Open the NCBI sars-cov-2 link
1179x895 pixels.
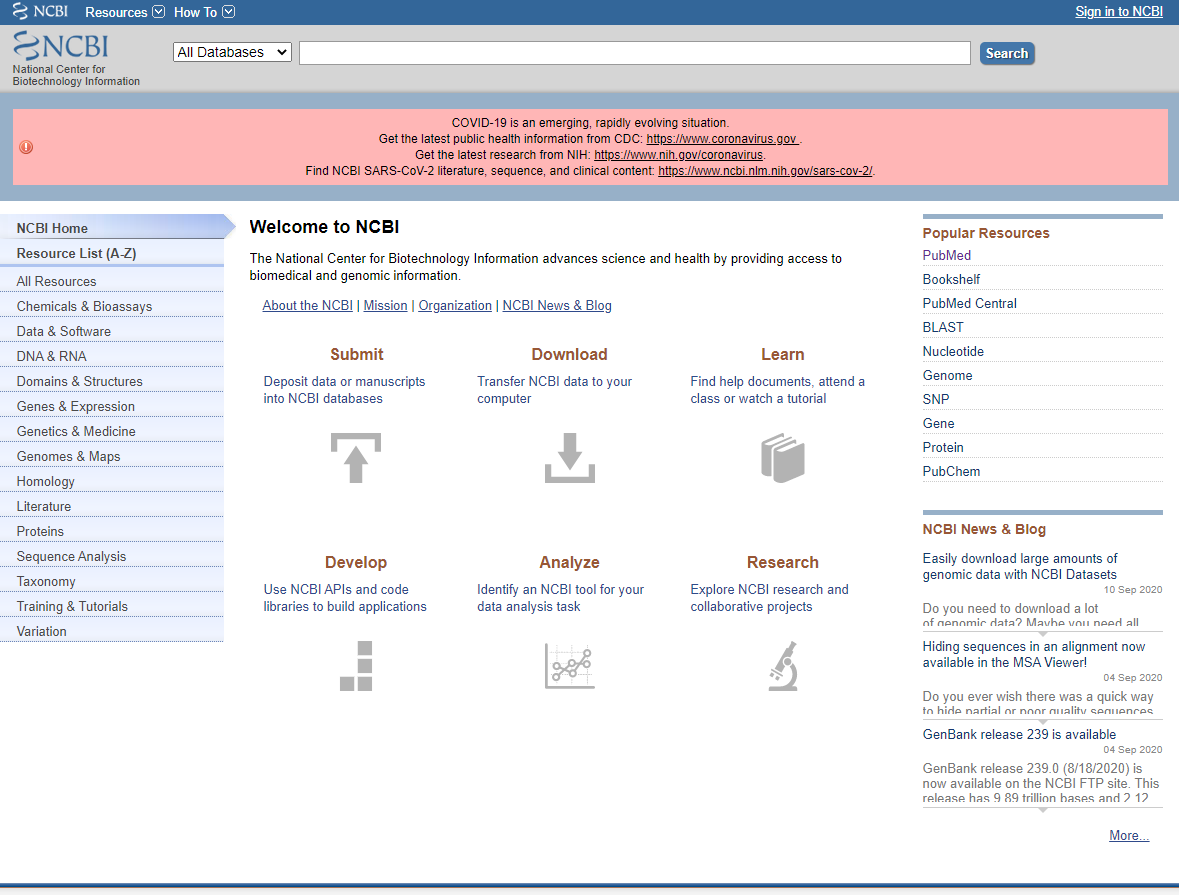tap(765, 171)
